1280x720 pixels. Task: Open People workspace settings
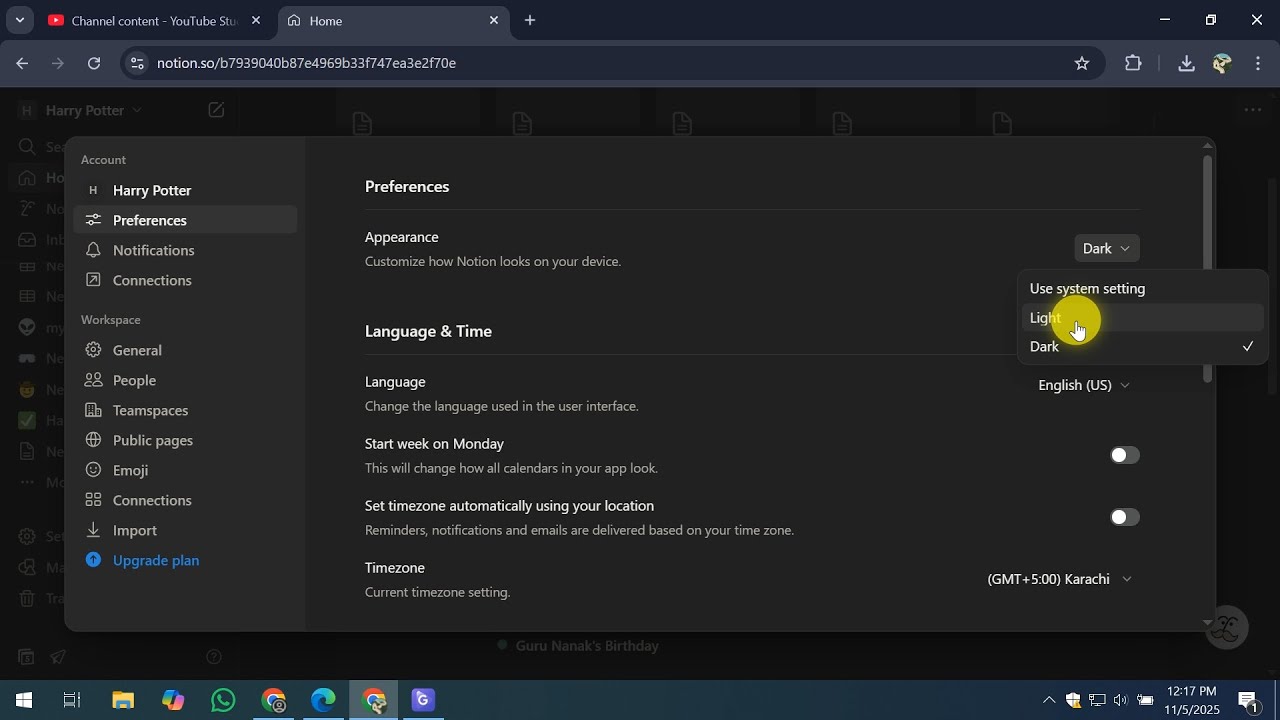(185, 380)
